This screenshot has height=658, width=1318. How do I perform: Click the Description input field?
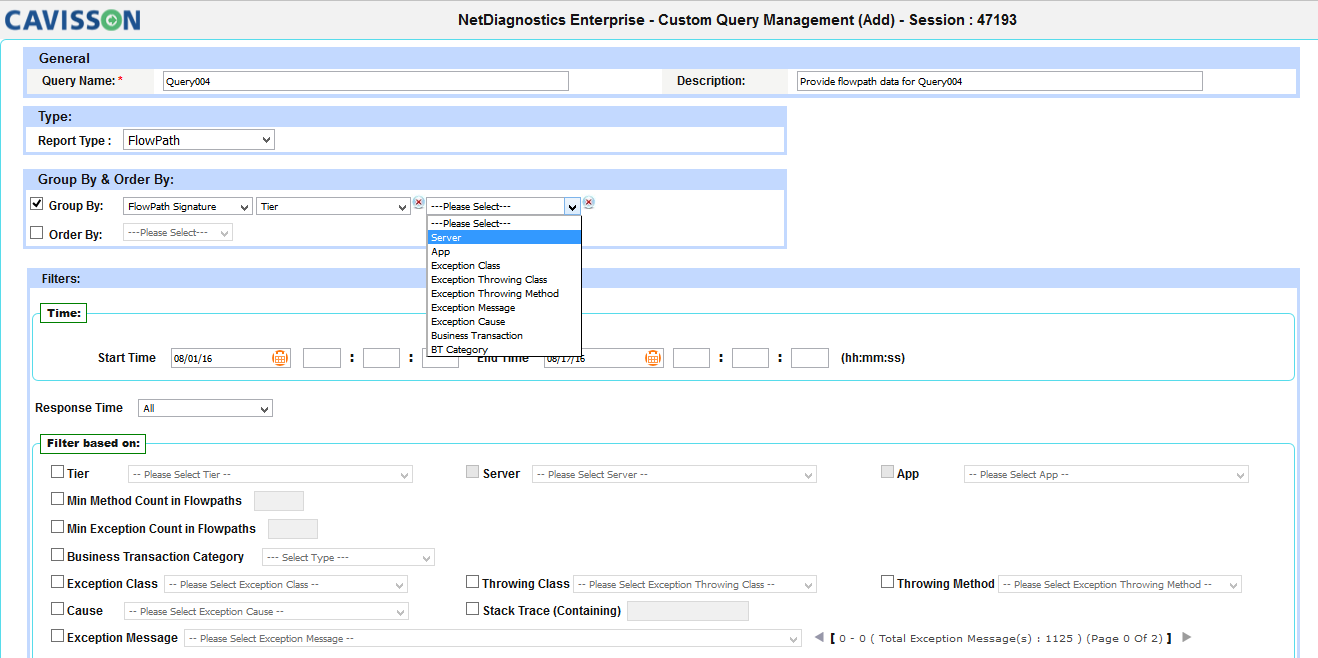tap(1000, 82)
